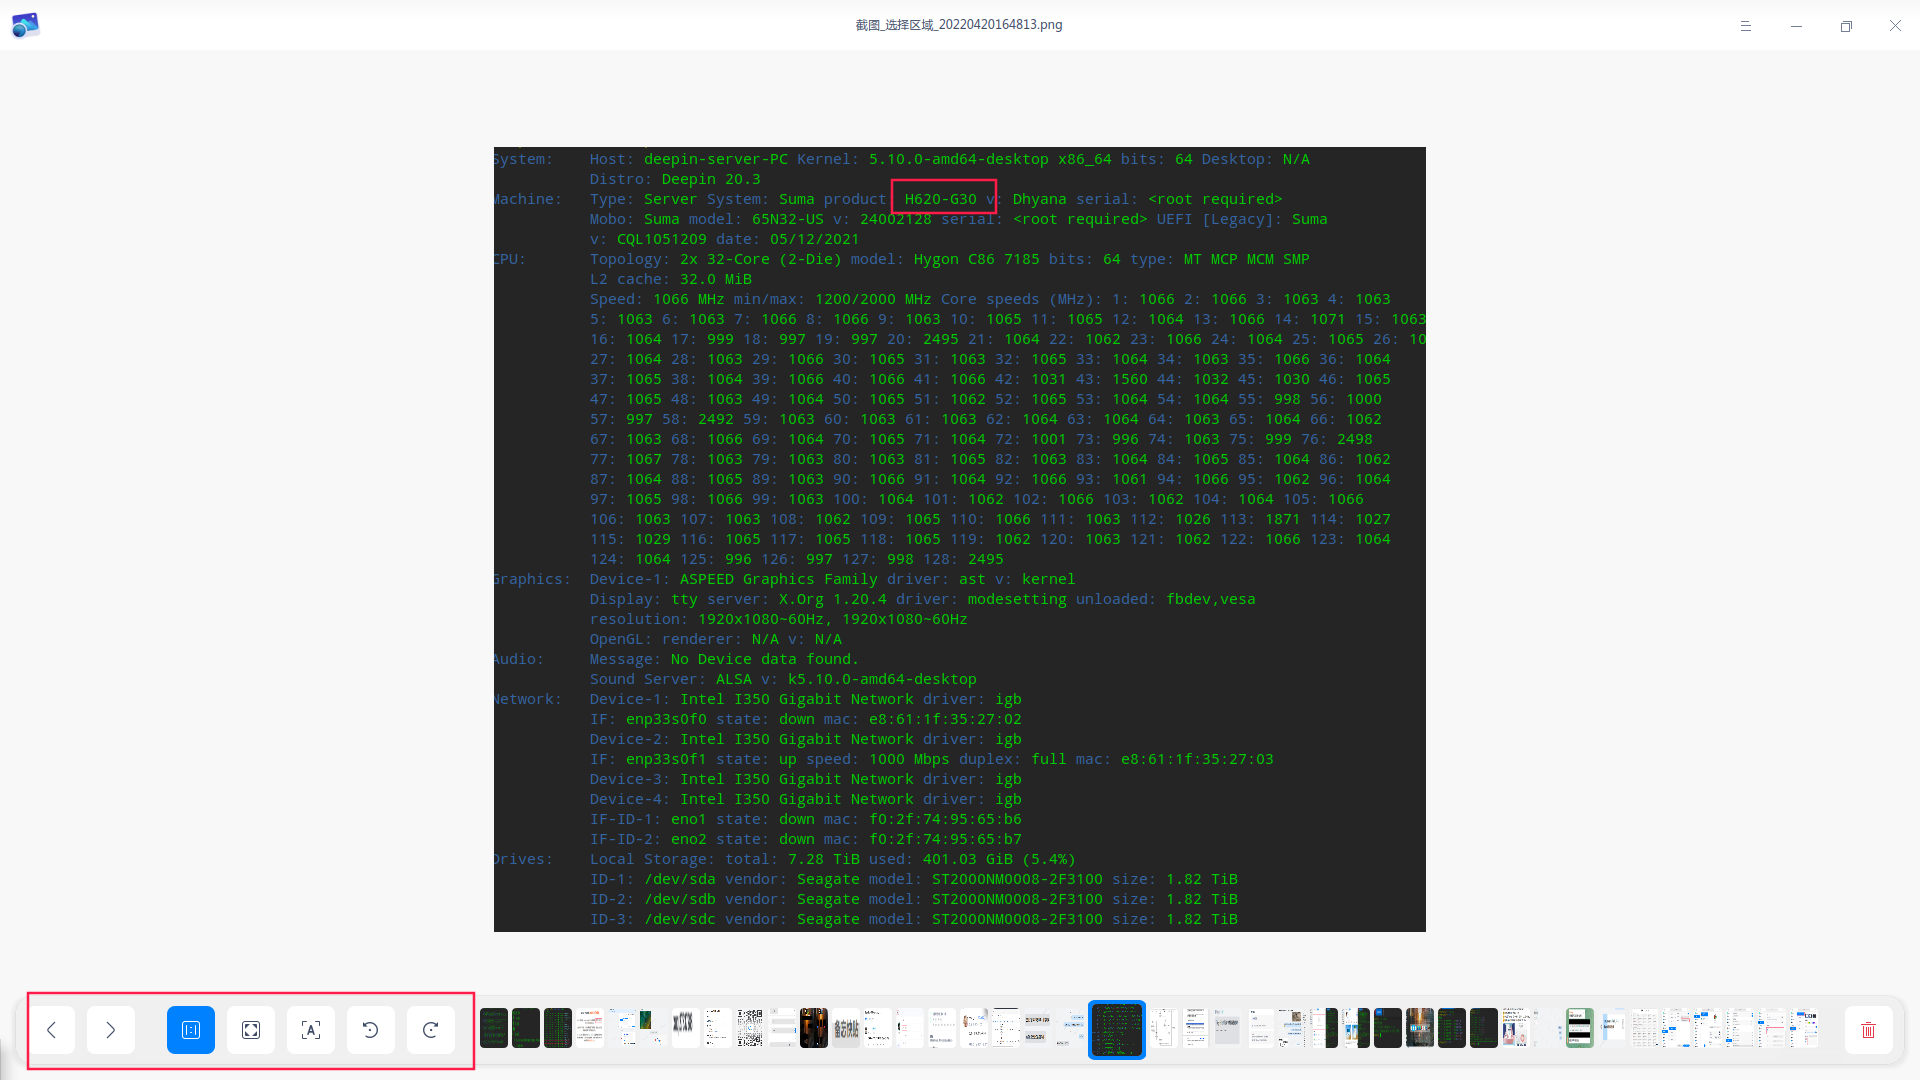
Task: Open the hamburger main menu
Action: (1746, 26)
